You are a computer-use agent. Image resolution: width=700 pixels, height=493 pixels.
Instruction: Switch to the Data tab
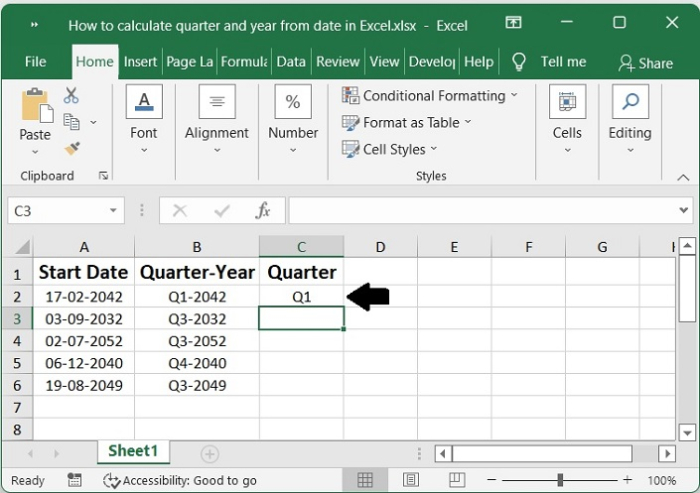291,62
